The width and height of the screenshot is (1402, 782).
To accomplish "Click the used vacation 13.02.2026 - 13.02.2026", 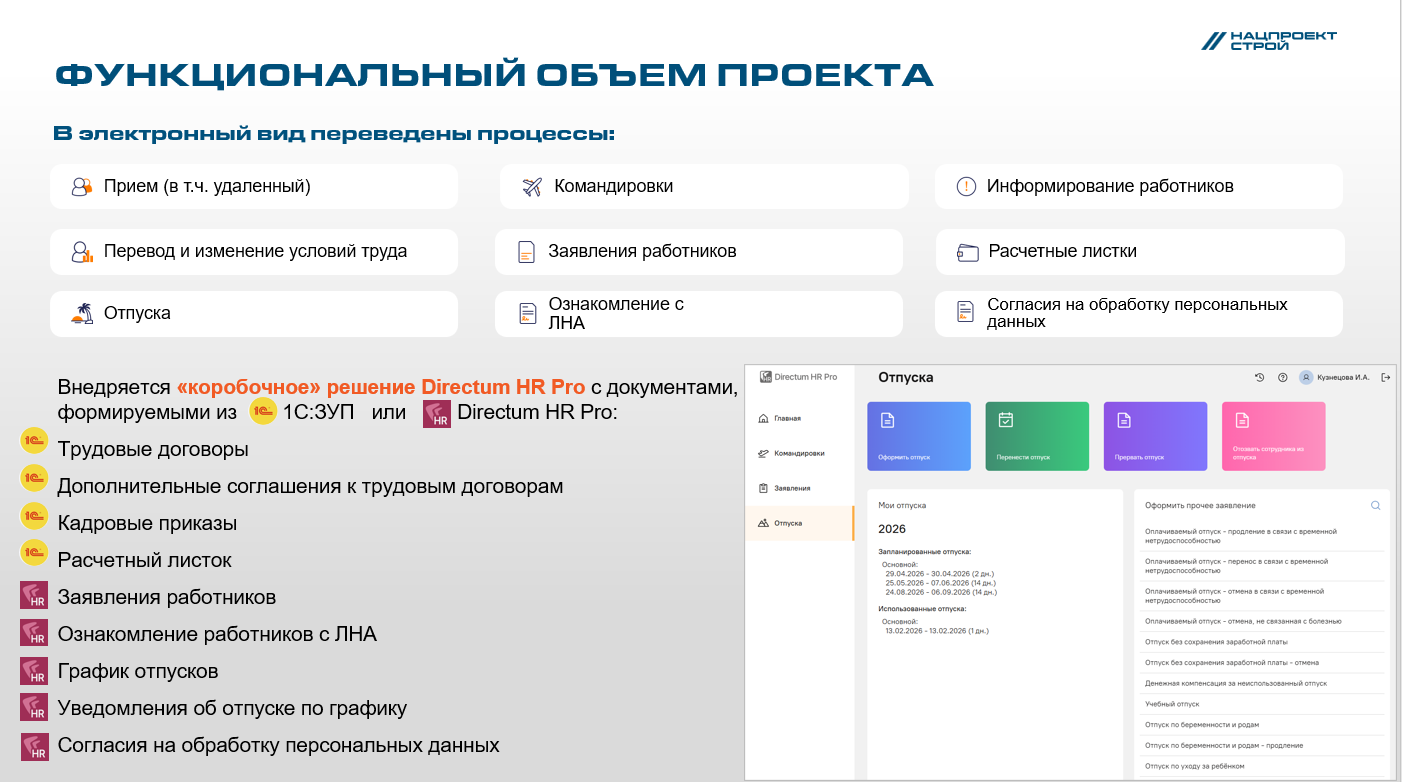I will pyautogui.click(x=936, y=631).
